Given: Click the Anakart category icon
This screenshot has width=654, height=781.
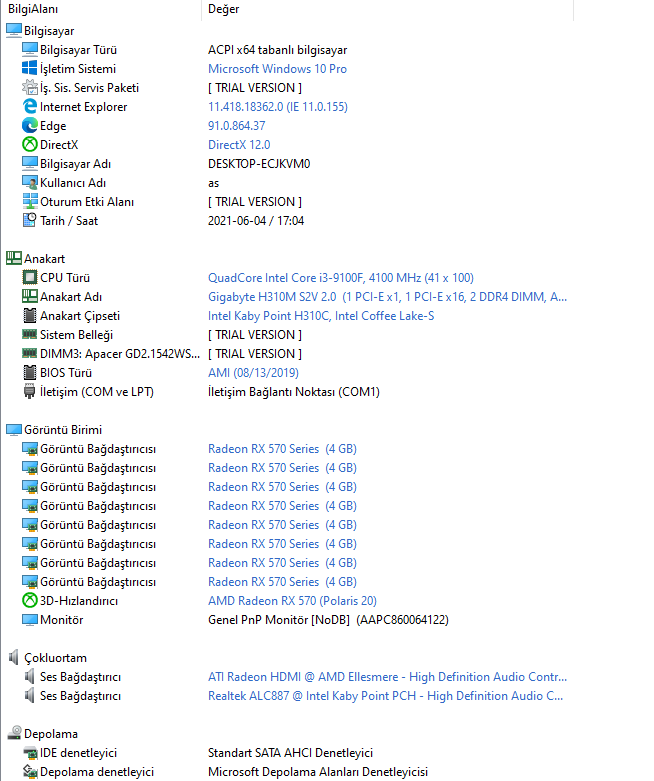Looking at the screenshot, I should click(14, 258).
